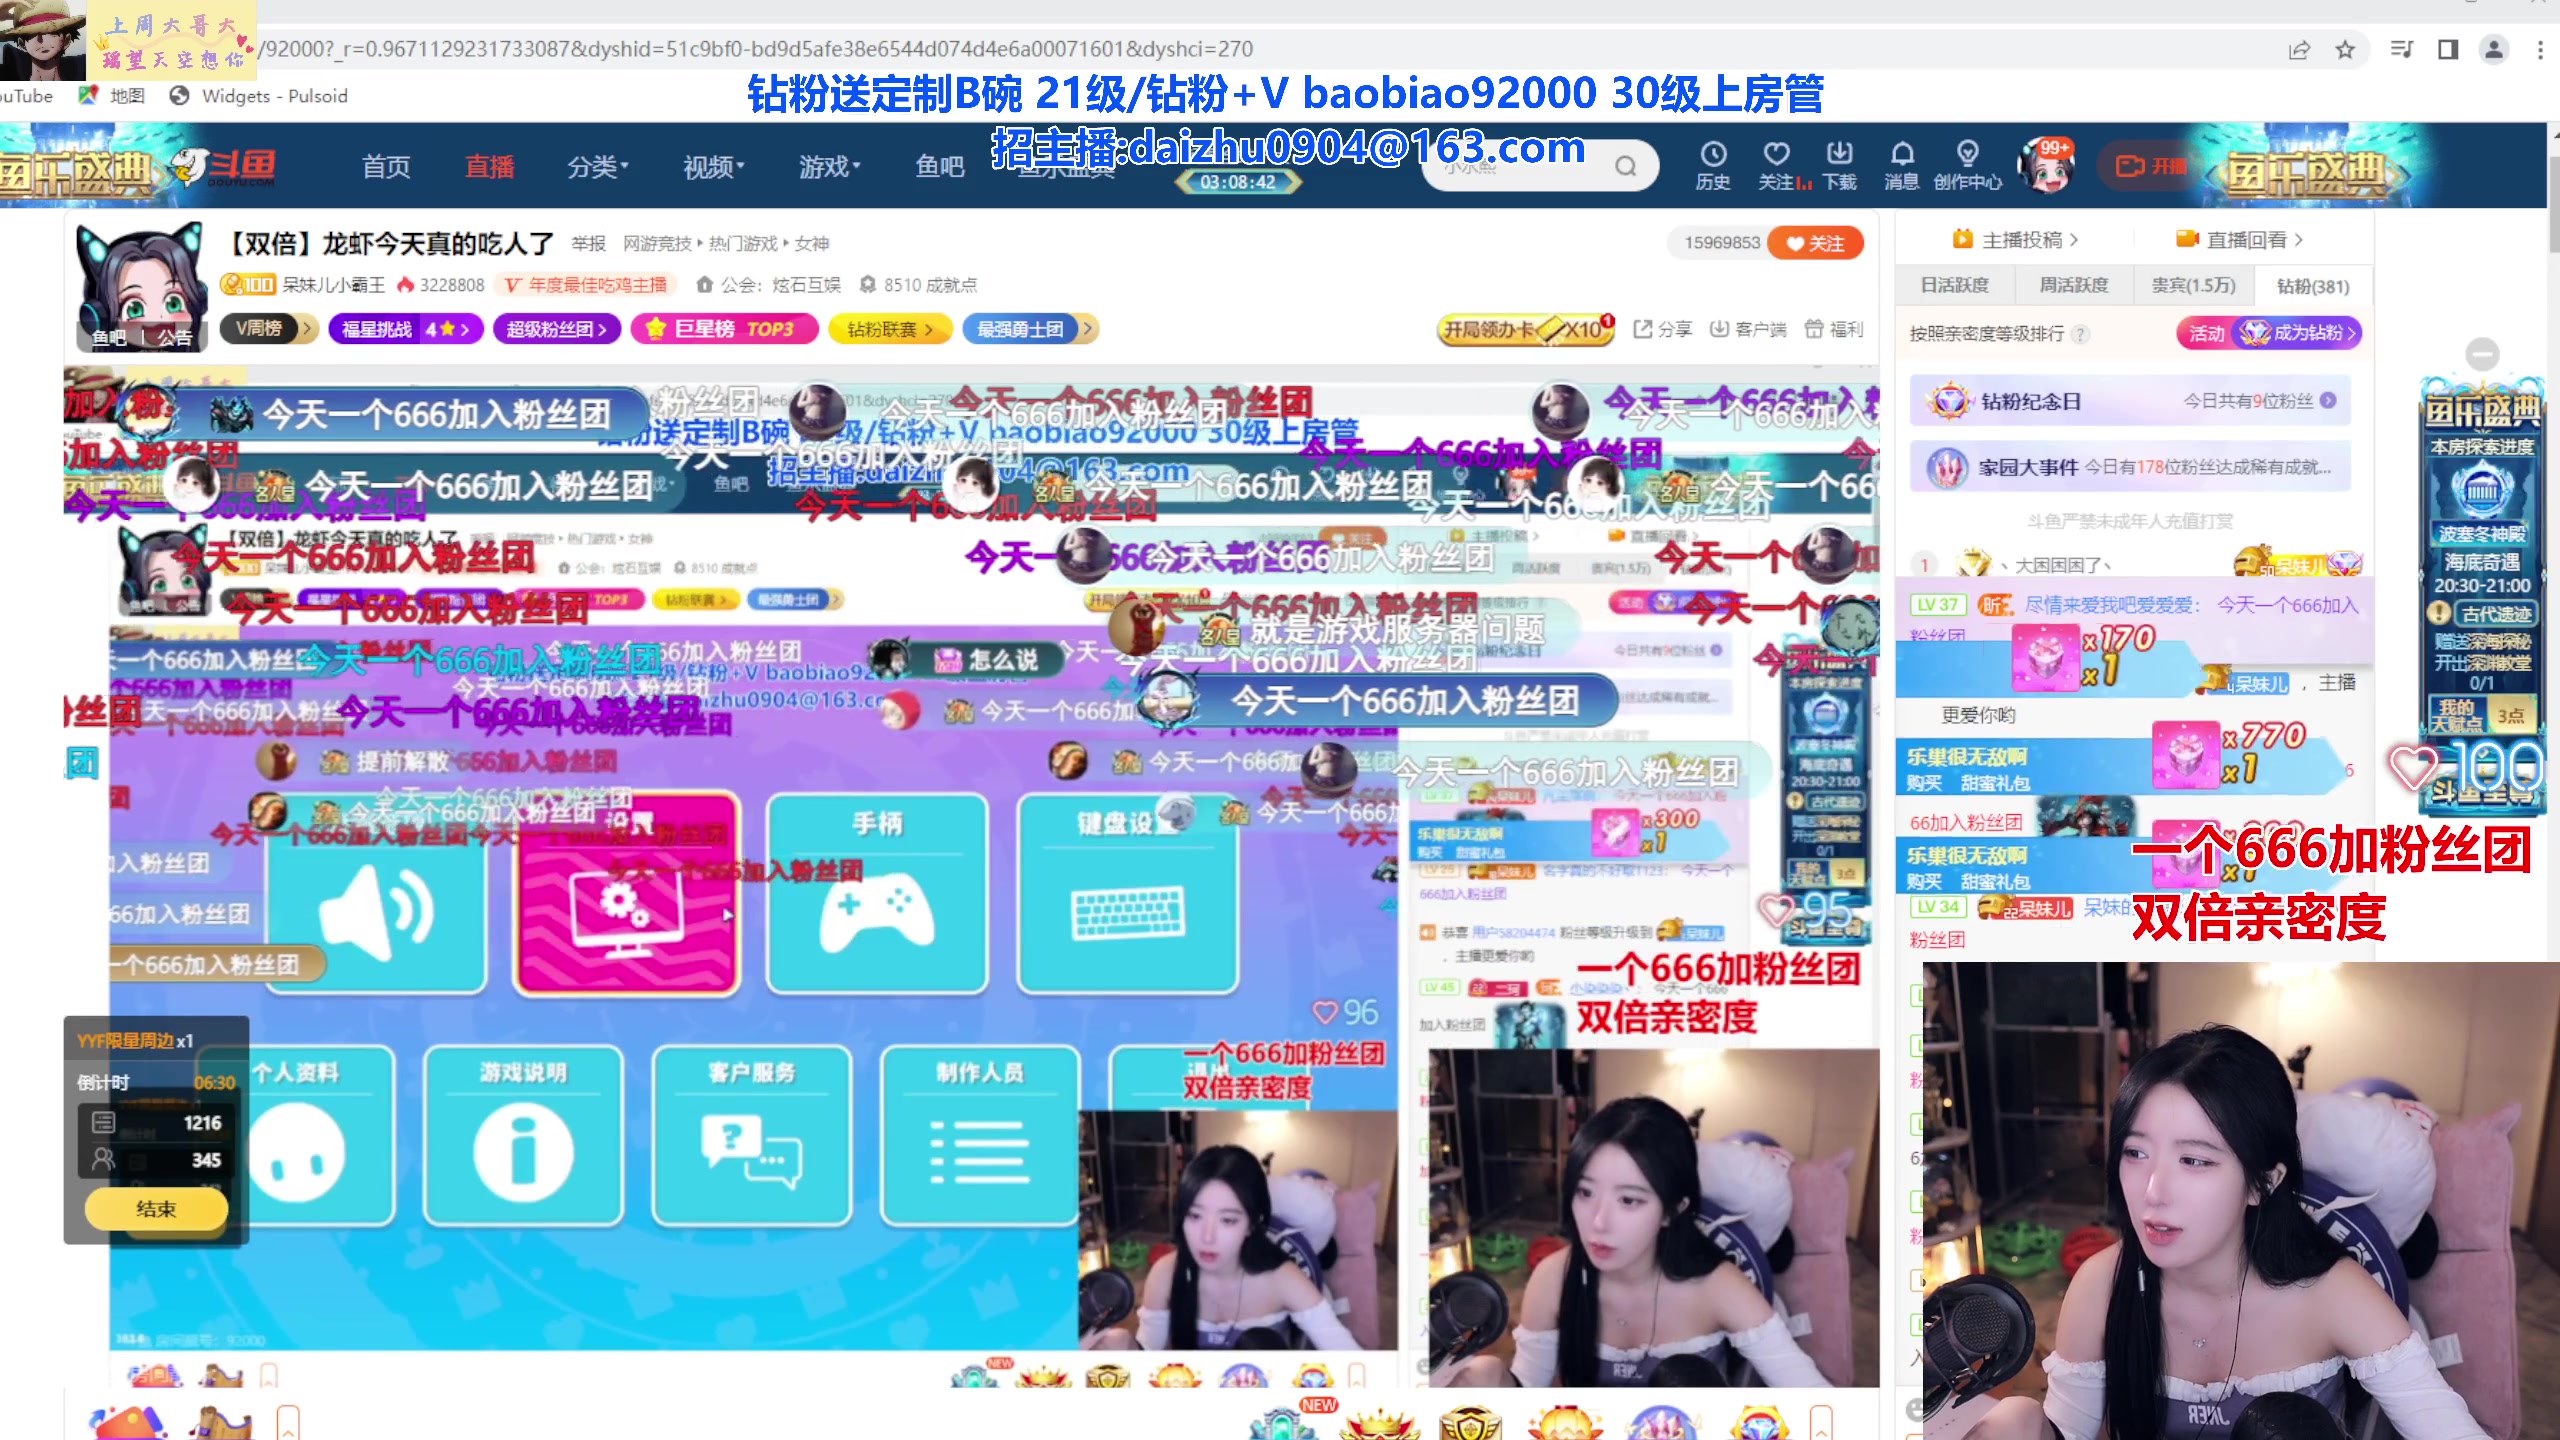Image resolution: width=2560 pixels, height=1440 pixels.
Task: Click the 古代遗迹 button in widget
Action: point(2496,614)
